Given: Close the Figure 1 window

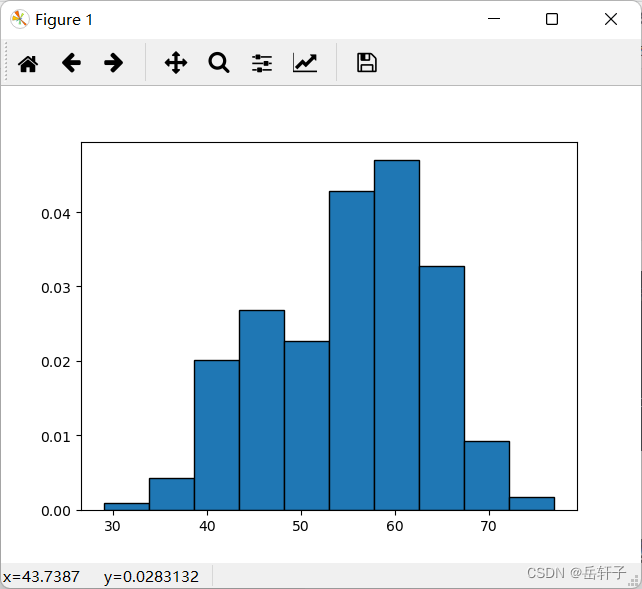Looking at the screenshot, I should click(x=611, y=19).
